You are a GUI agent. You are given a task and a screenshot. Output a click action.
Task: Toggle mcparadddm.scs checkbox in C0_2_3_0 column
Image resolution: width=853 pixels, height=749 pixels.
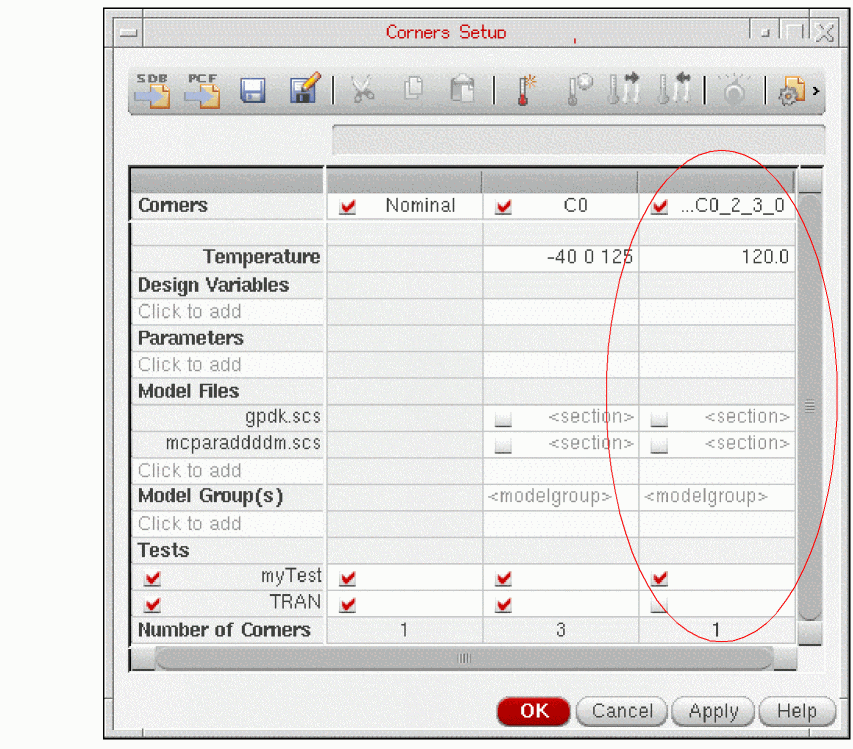659,445
